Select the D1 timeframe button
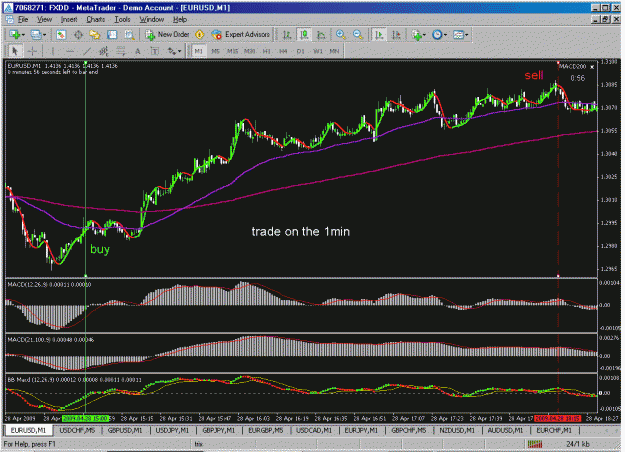 tap(301, 51)
